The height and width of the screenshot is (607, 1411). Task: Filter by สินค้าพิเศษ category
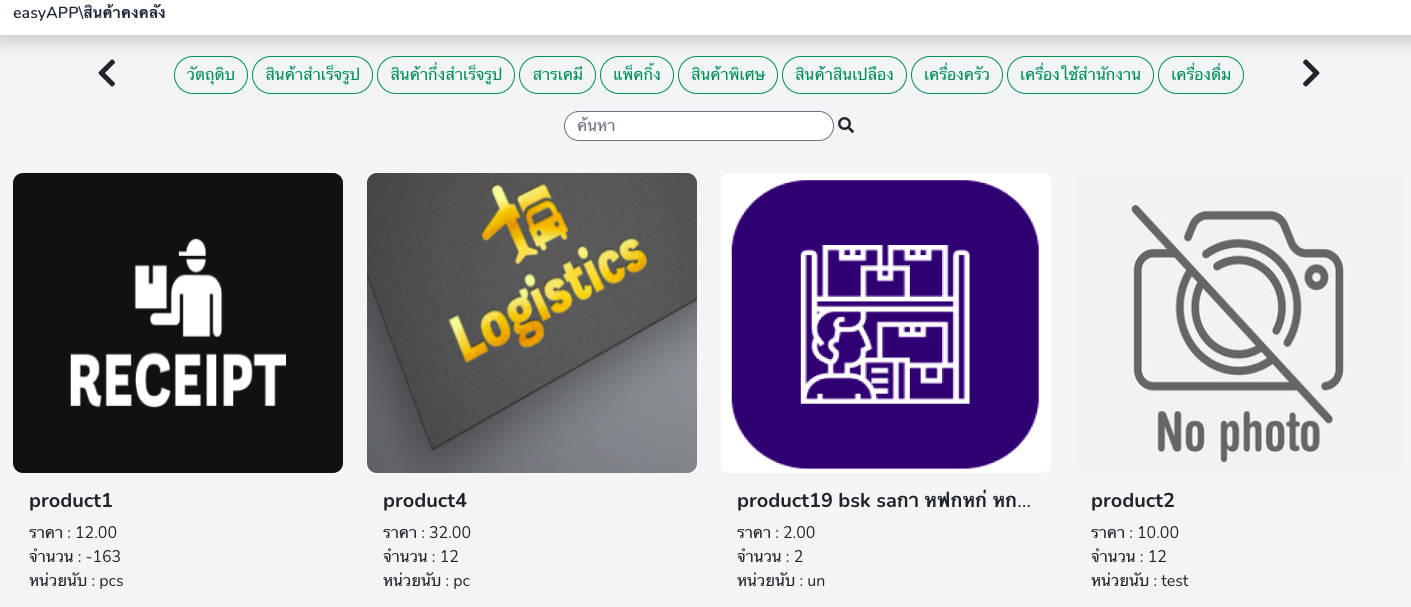point(728,75)
